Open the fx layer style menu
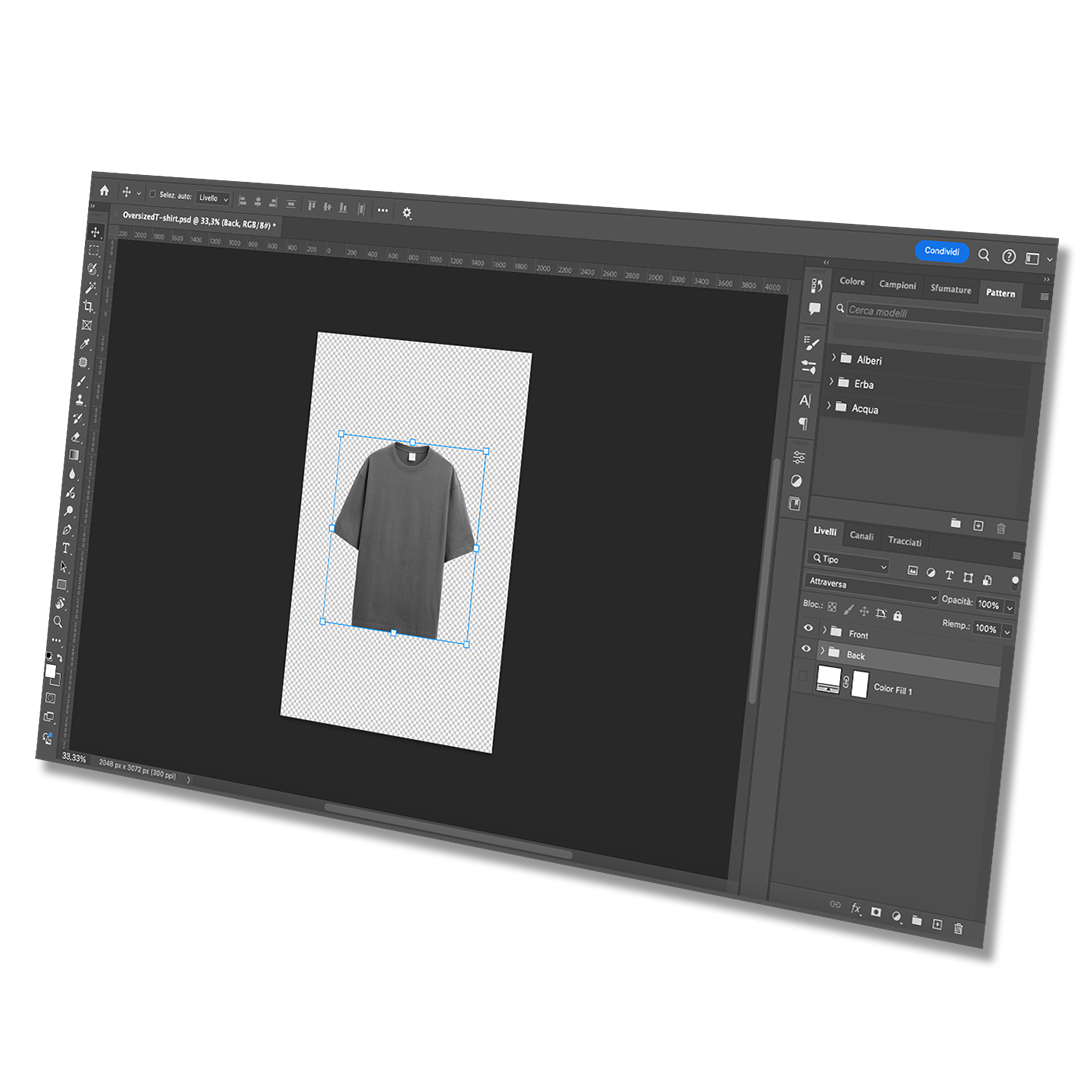This screenshot has height=1080, width=1080. coord(856,908)
